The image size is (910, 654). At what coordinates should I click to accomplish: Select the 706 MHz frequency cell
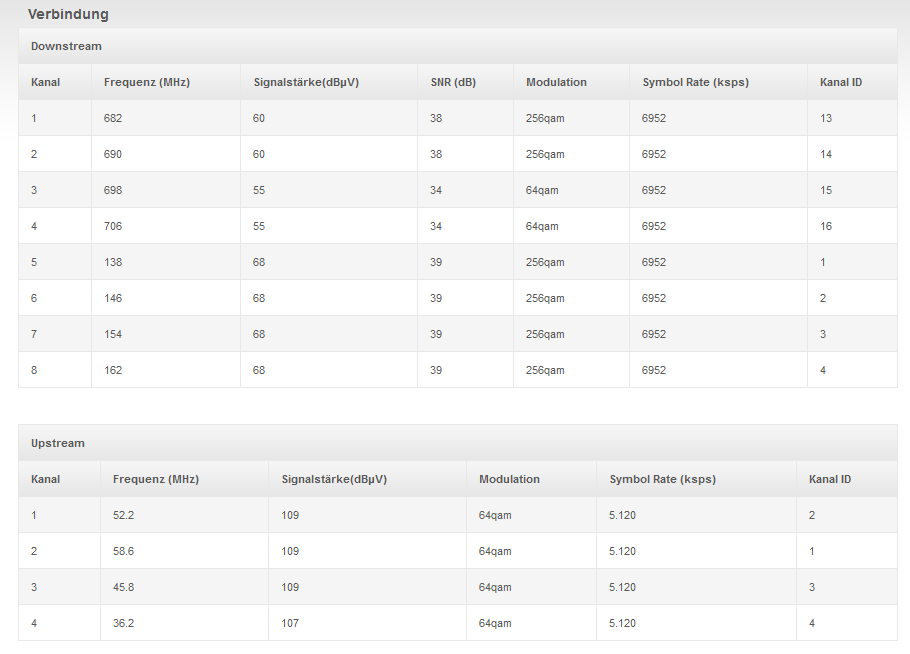(x=113, y=226)
